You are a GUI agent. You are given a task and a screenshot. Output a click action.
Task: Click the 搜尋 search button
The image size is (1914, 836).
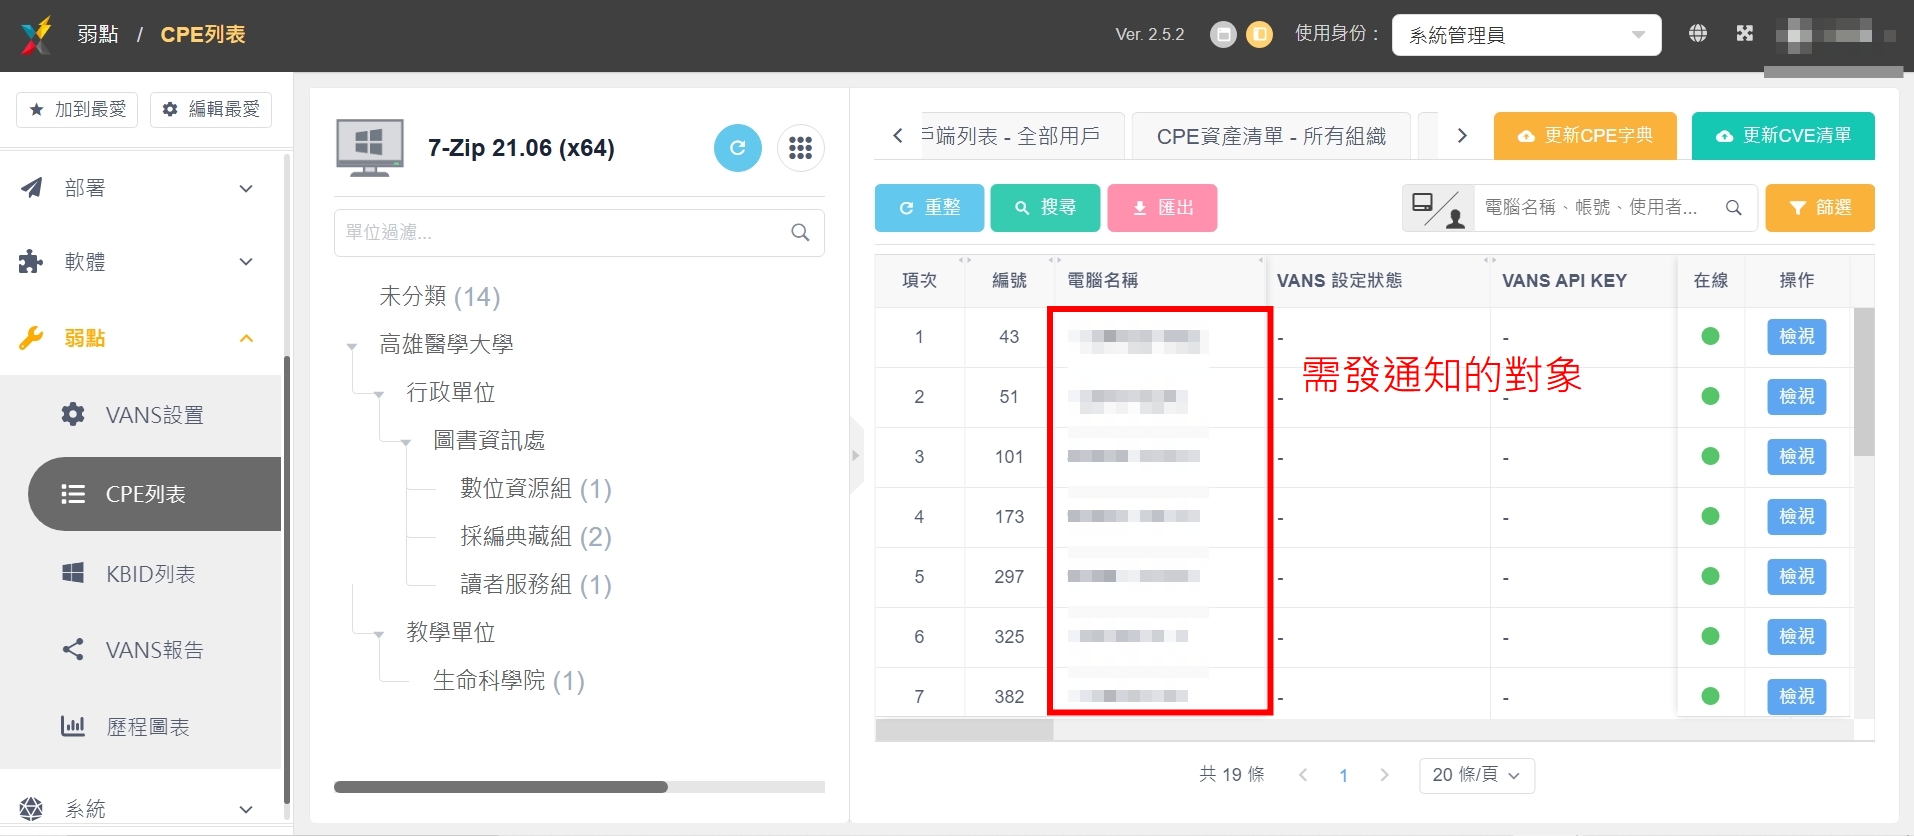[1045, 208]
